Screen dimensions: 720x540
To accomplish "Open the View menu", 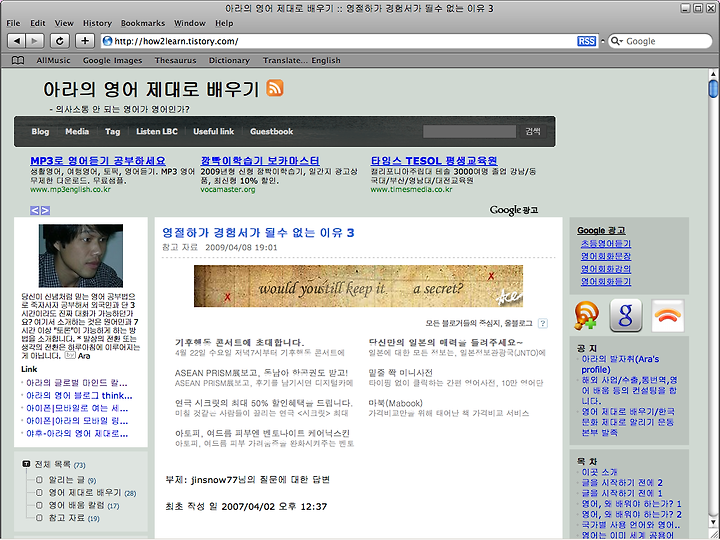I will click(64, 23).
